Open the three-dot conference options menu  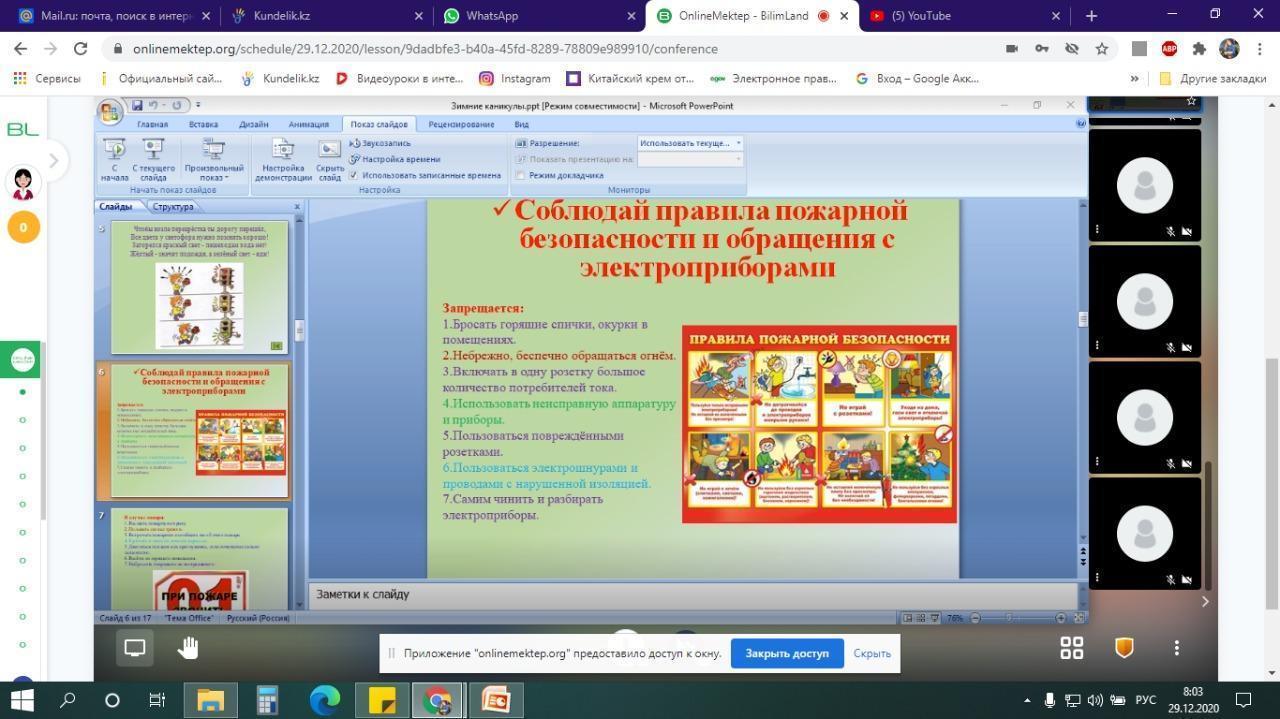pos(1176,648)
